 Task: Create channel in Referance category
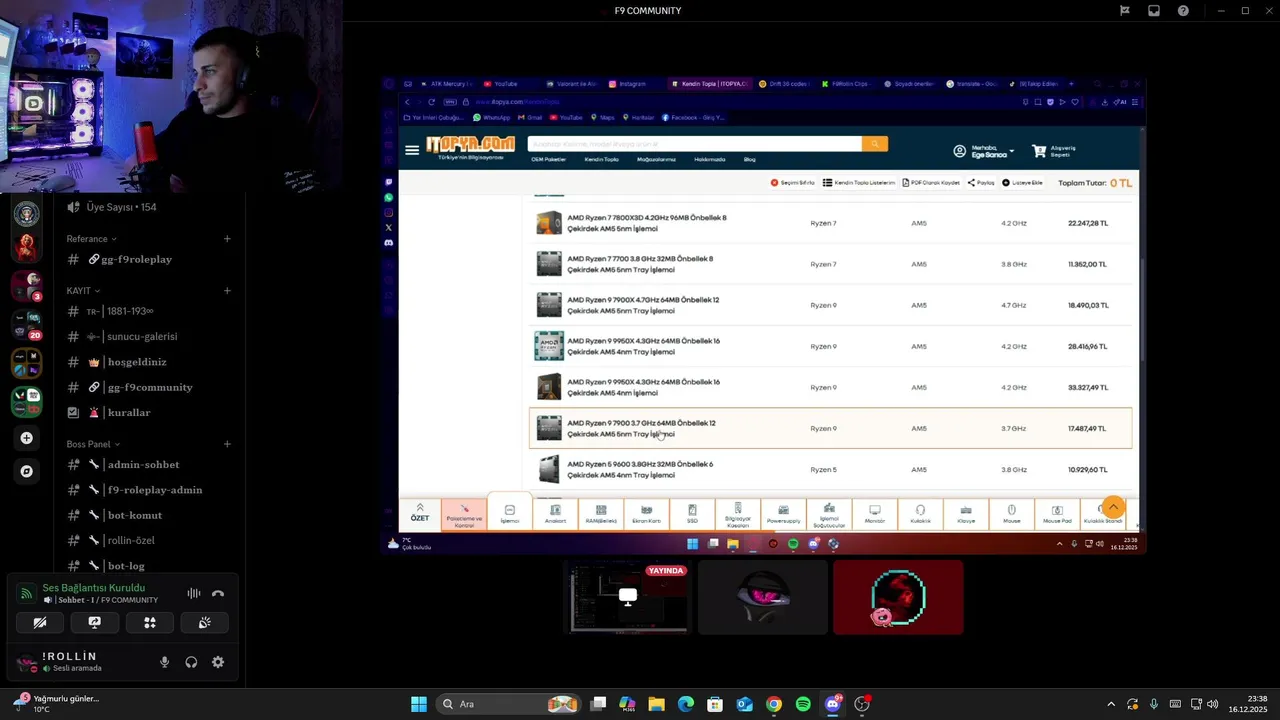coord(227,239)
